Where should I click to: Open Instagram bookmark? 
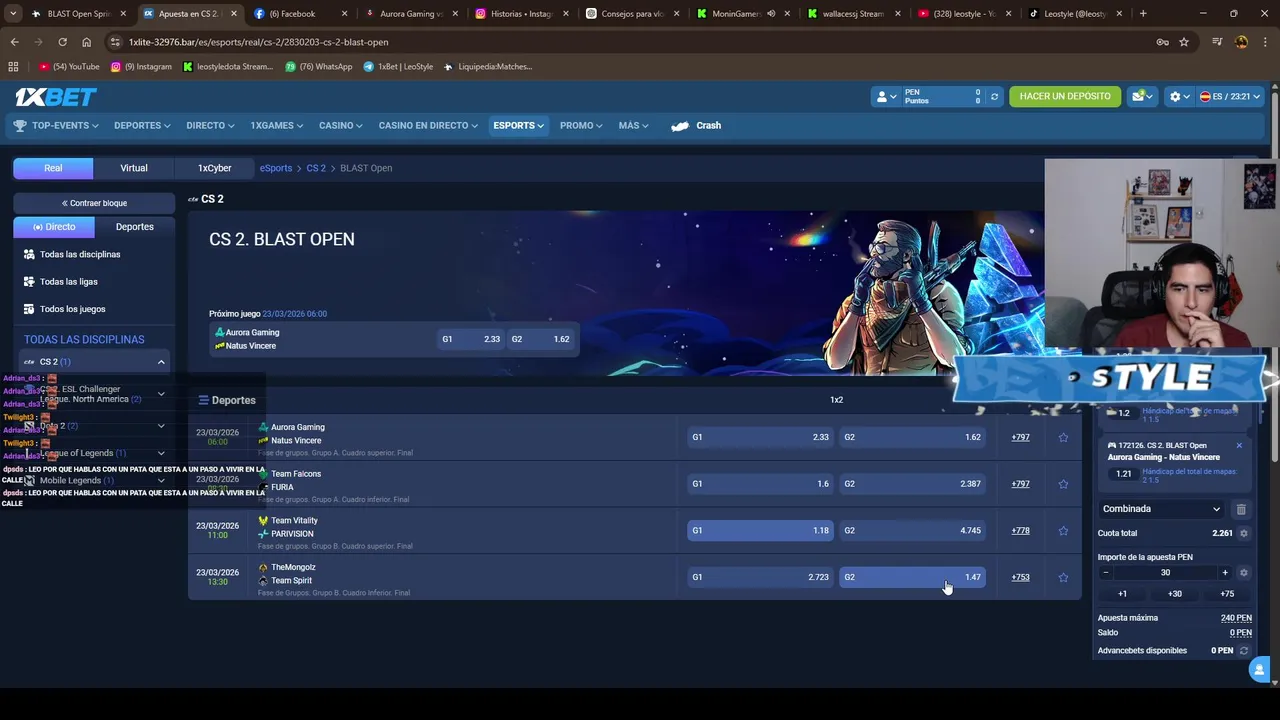pos(141,67)
